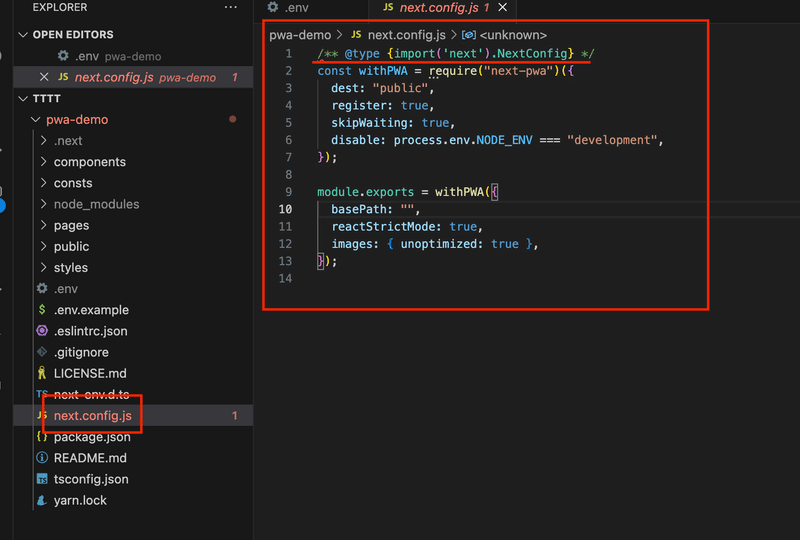This screenshot has width=800, height=540.
Task: Click reactStrictMode property in code
Action: point(386,227)
